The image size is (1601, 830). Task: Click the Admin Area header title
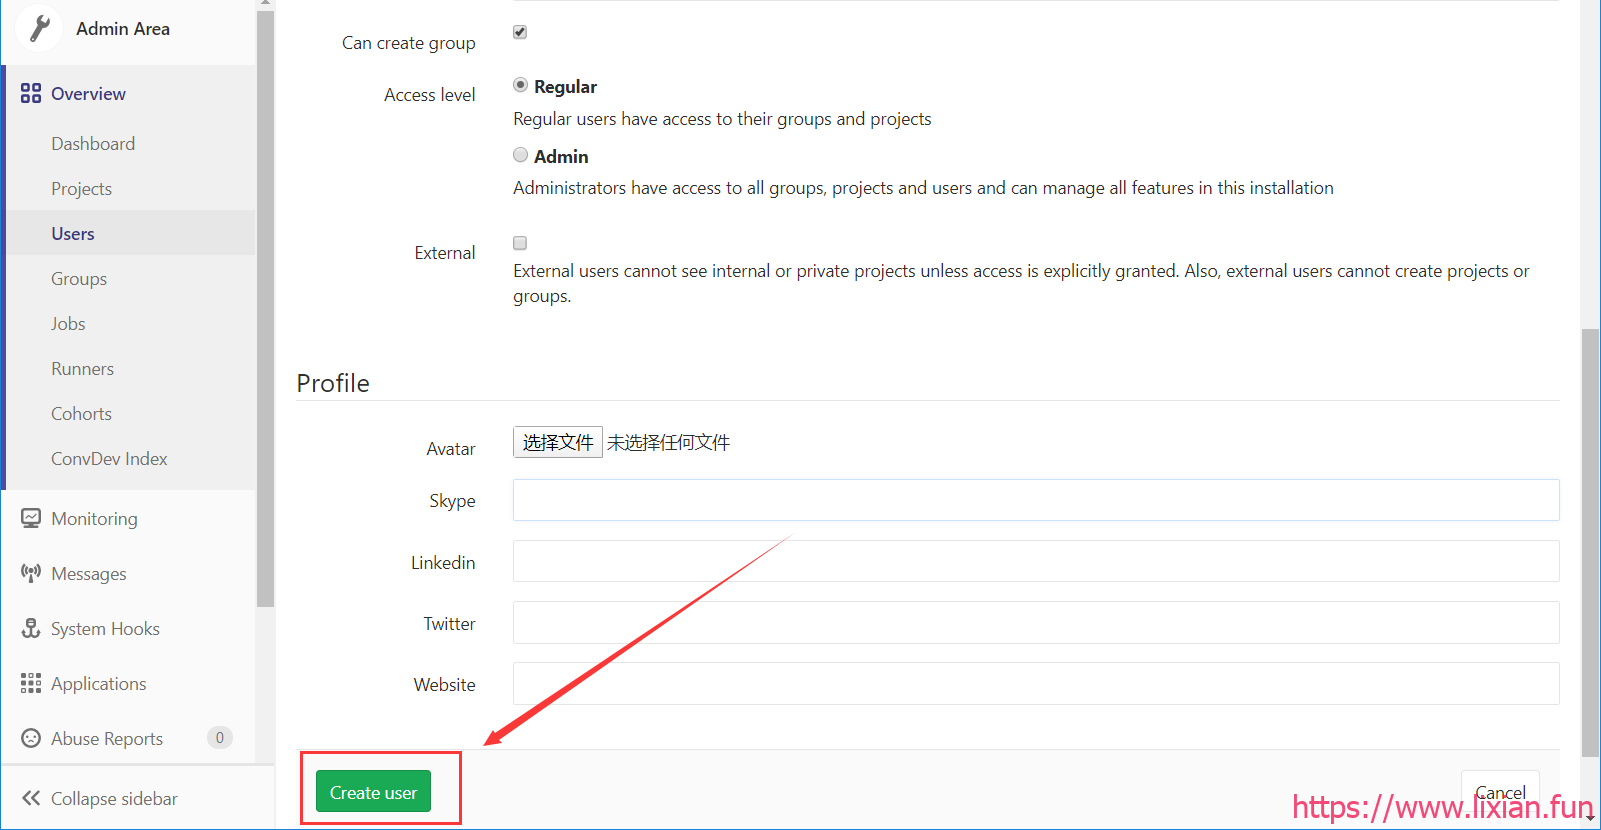123,29
